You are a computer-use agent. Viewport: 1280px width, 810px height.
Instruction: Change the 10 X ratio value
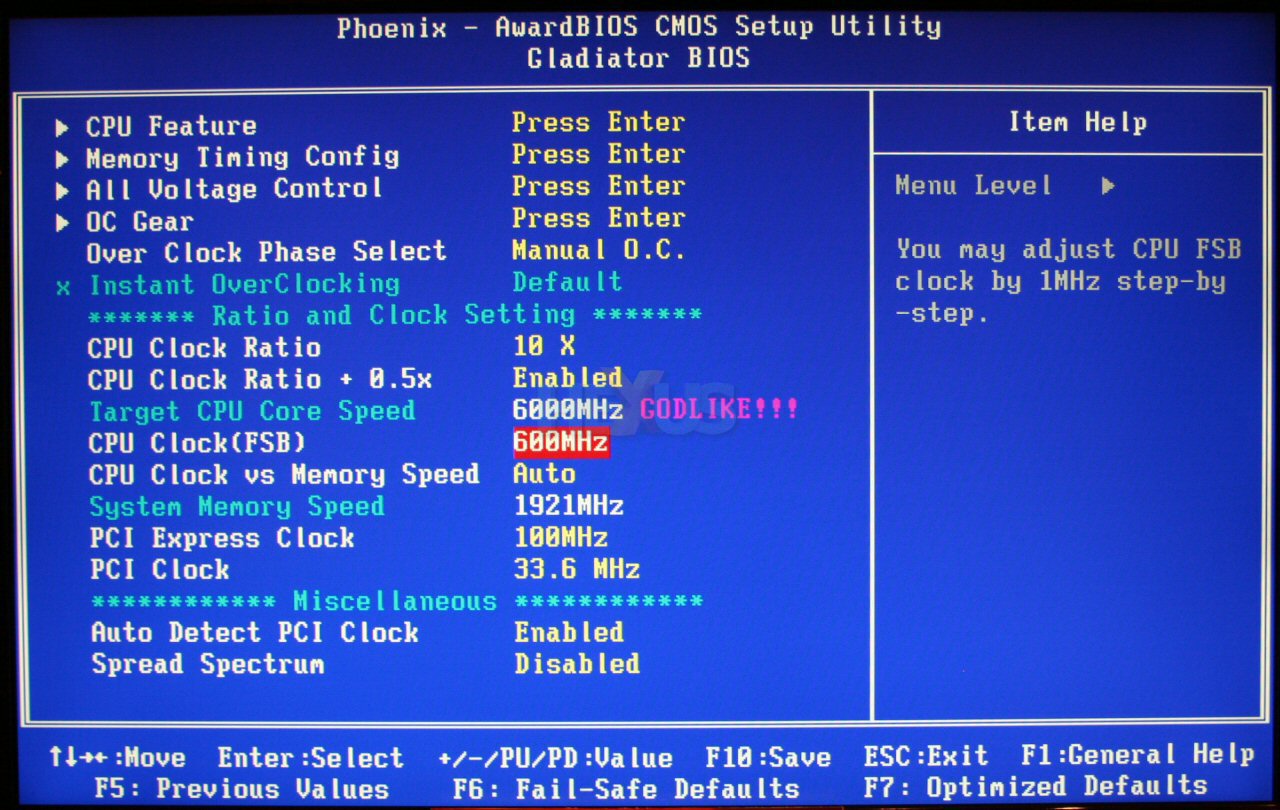click(544, 347)
